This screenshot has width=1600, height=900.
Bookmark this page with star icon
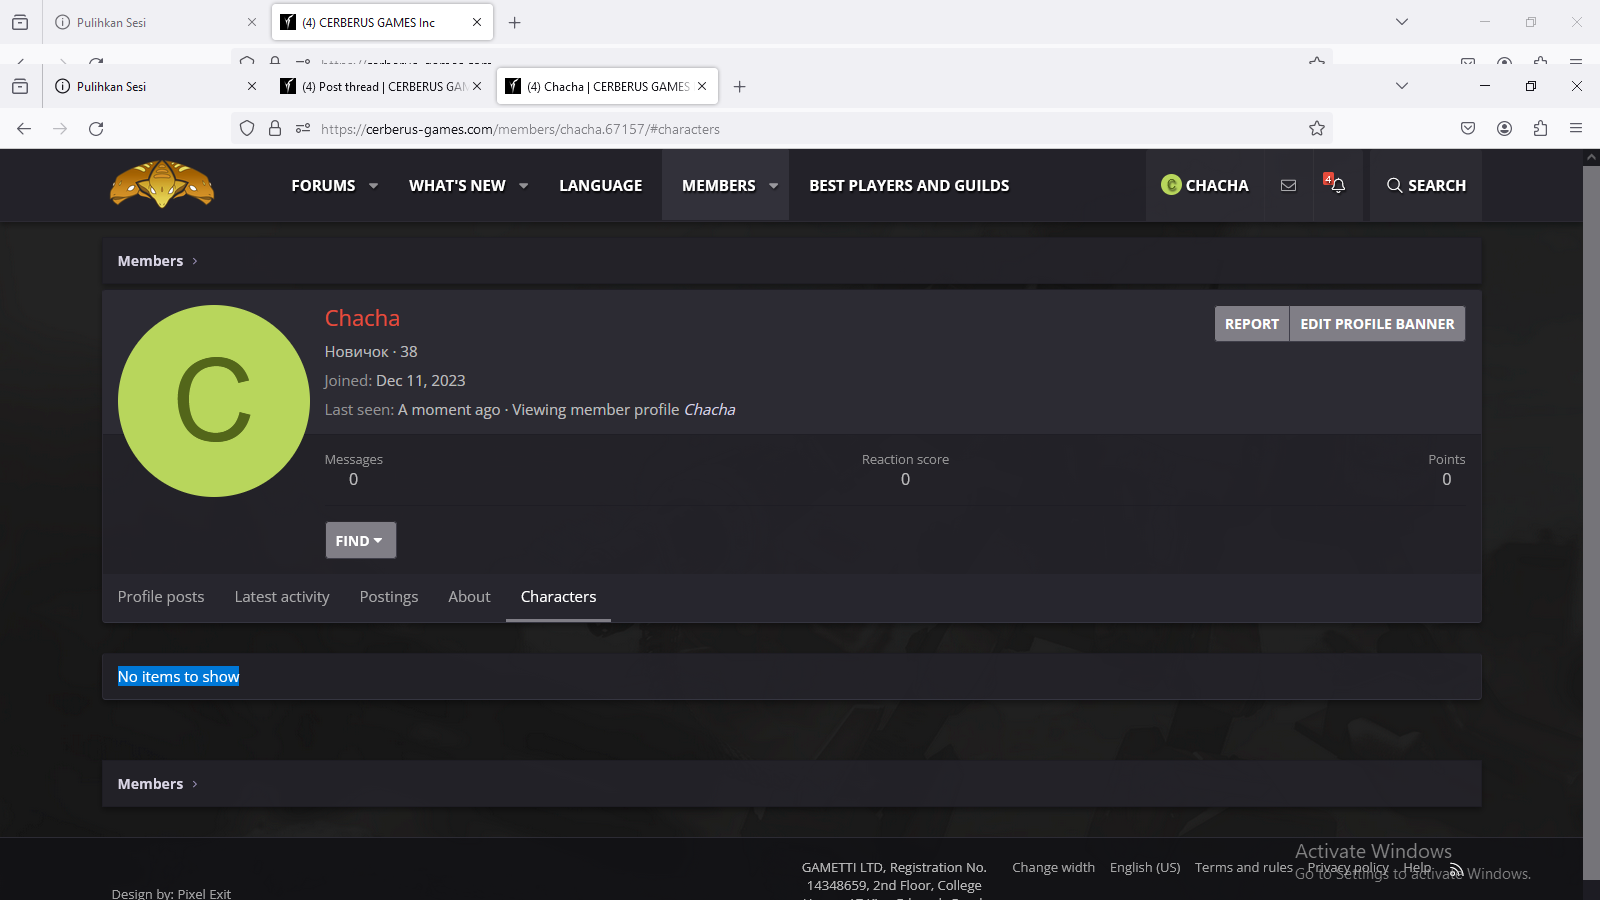[1317, 128]
